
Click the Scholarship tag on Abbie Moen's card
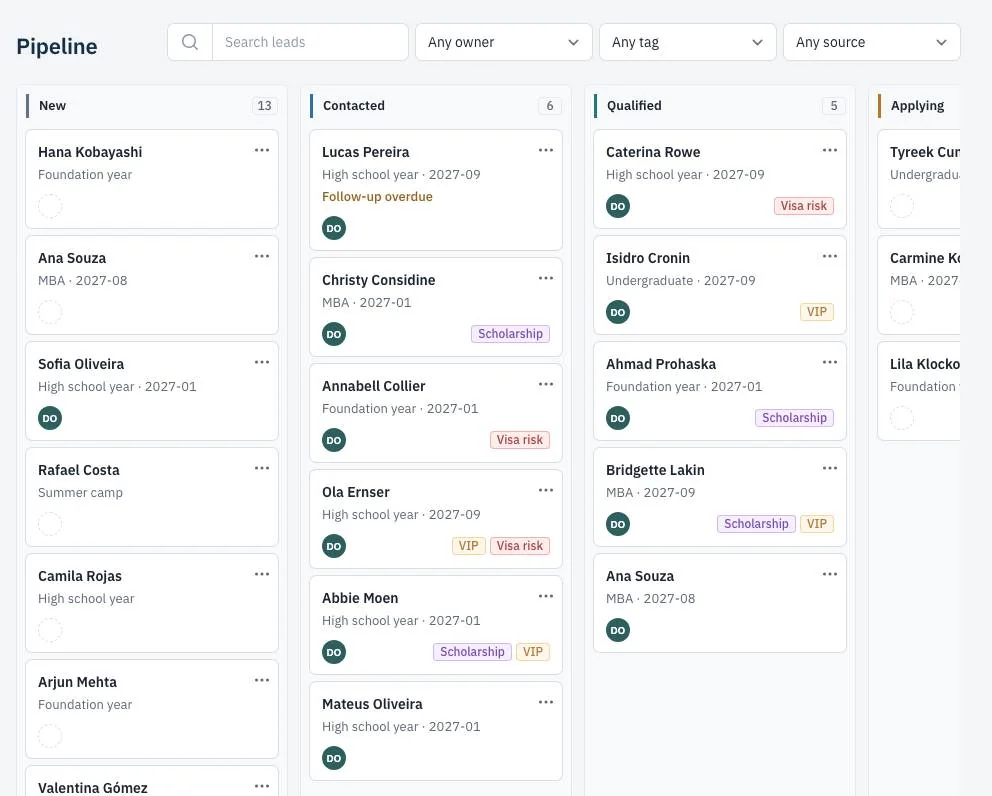(472, 652)
